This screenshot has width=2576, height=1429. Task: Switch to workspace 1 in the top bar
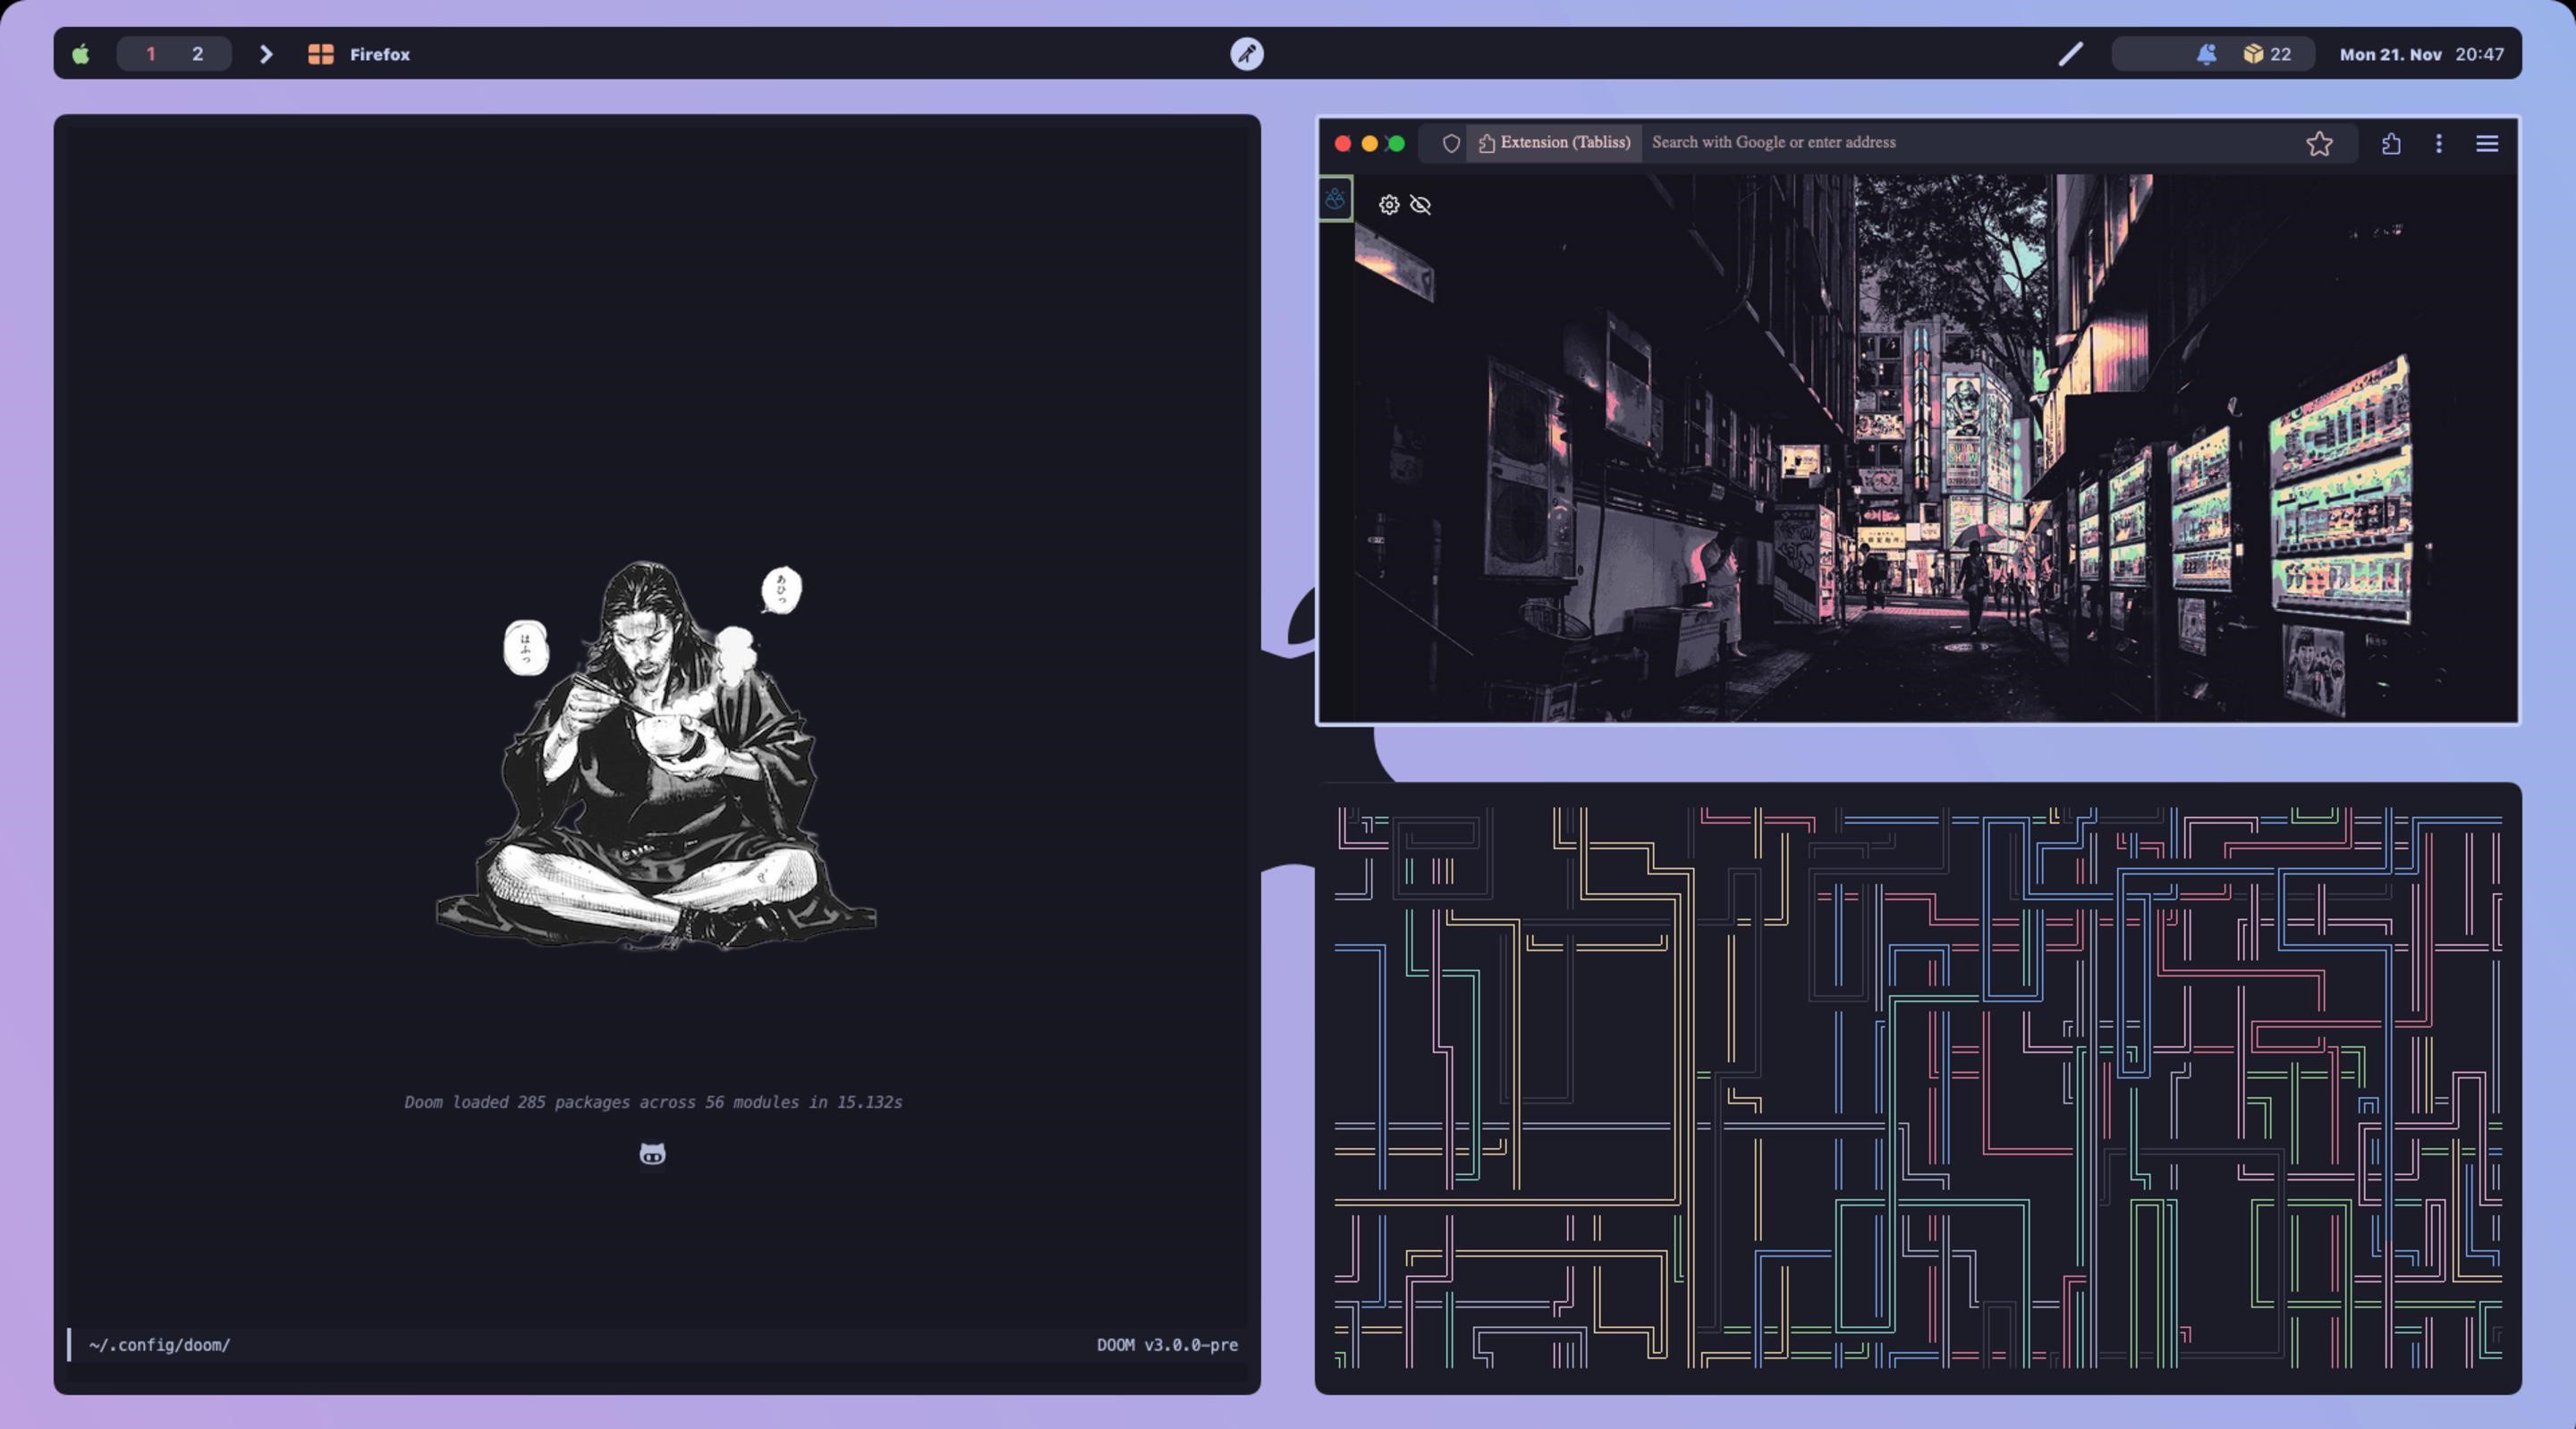[x=151, y=54]
